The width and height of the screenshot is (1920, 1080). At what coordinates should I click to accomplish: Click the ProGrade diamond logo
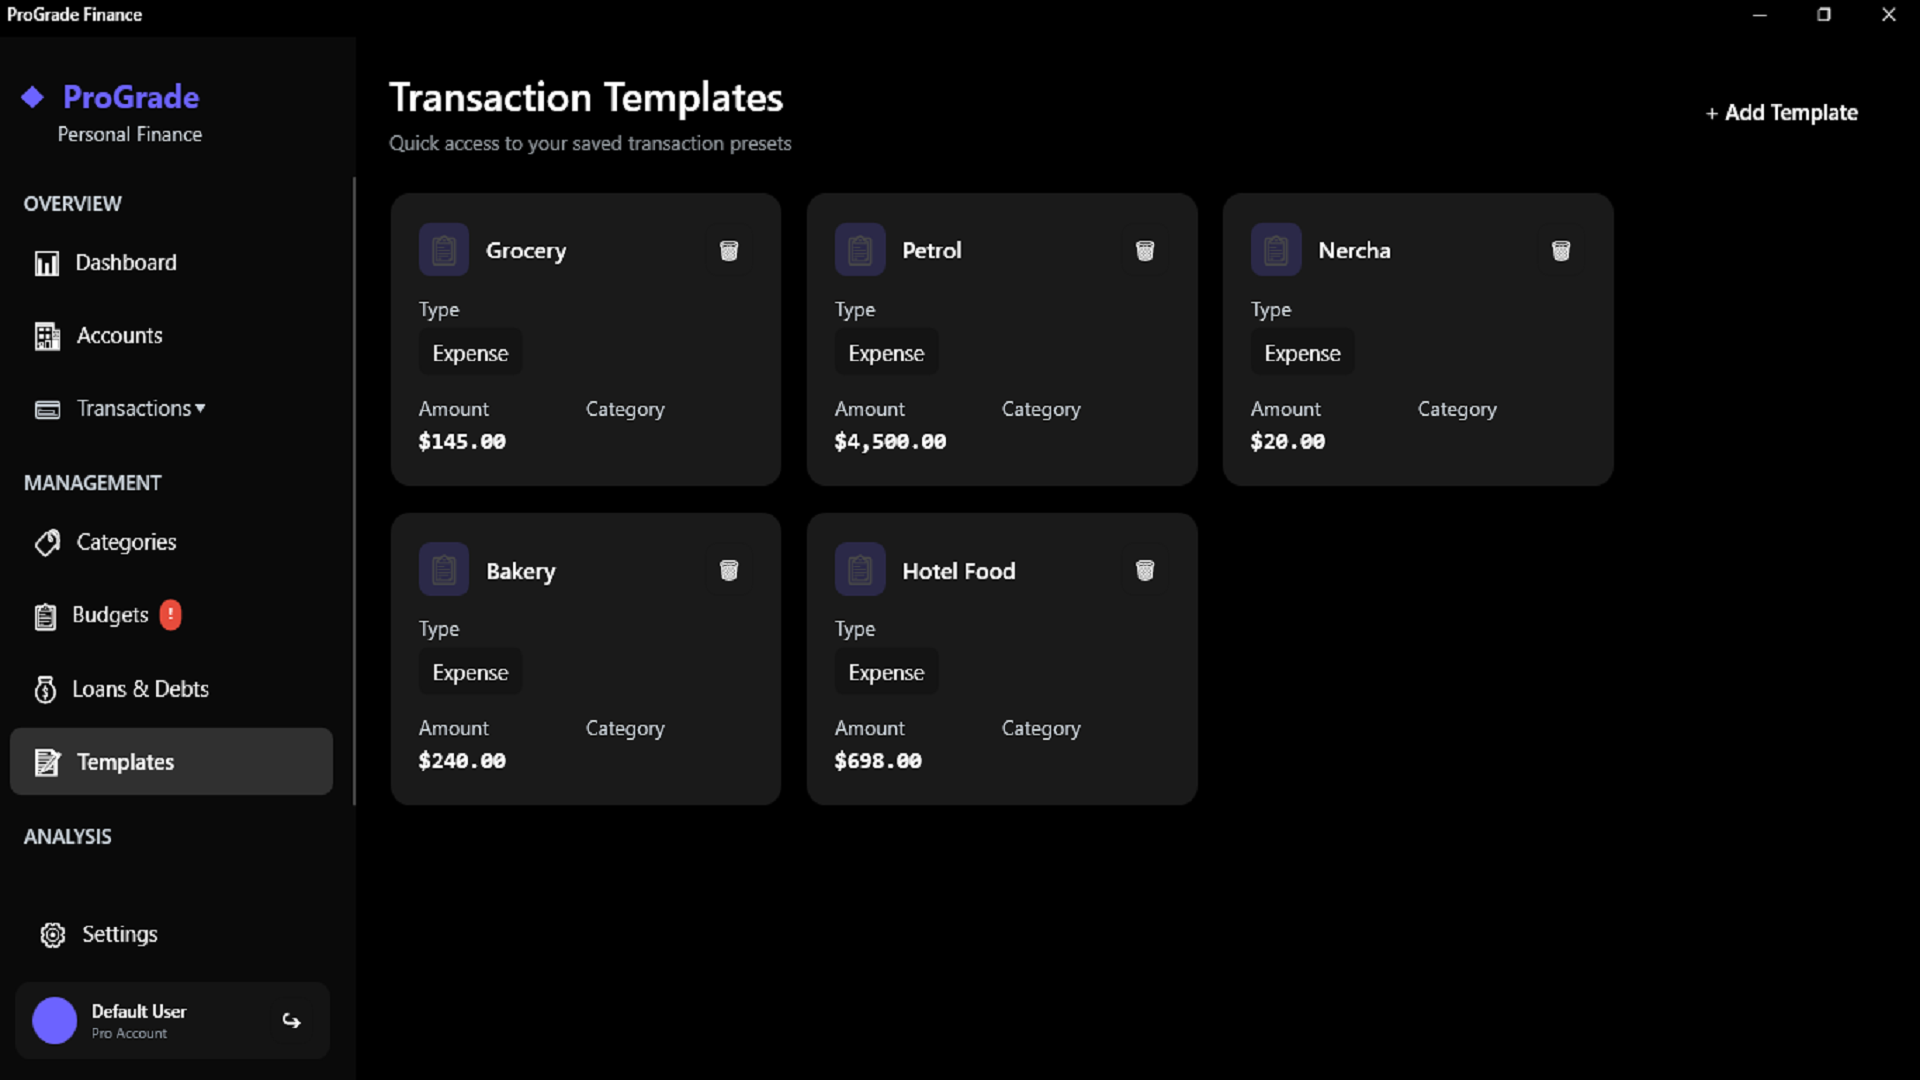[x=33, y=97]
